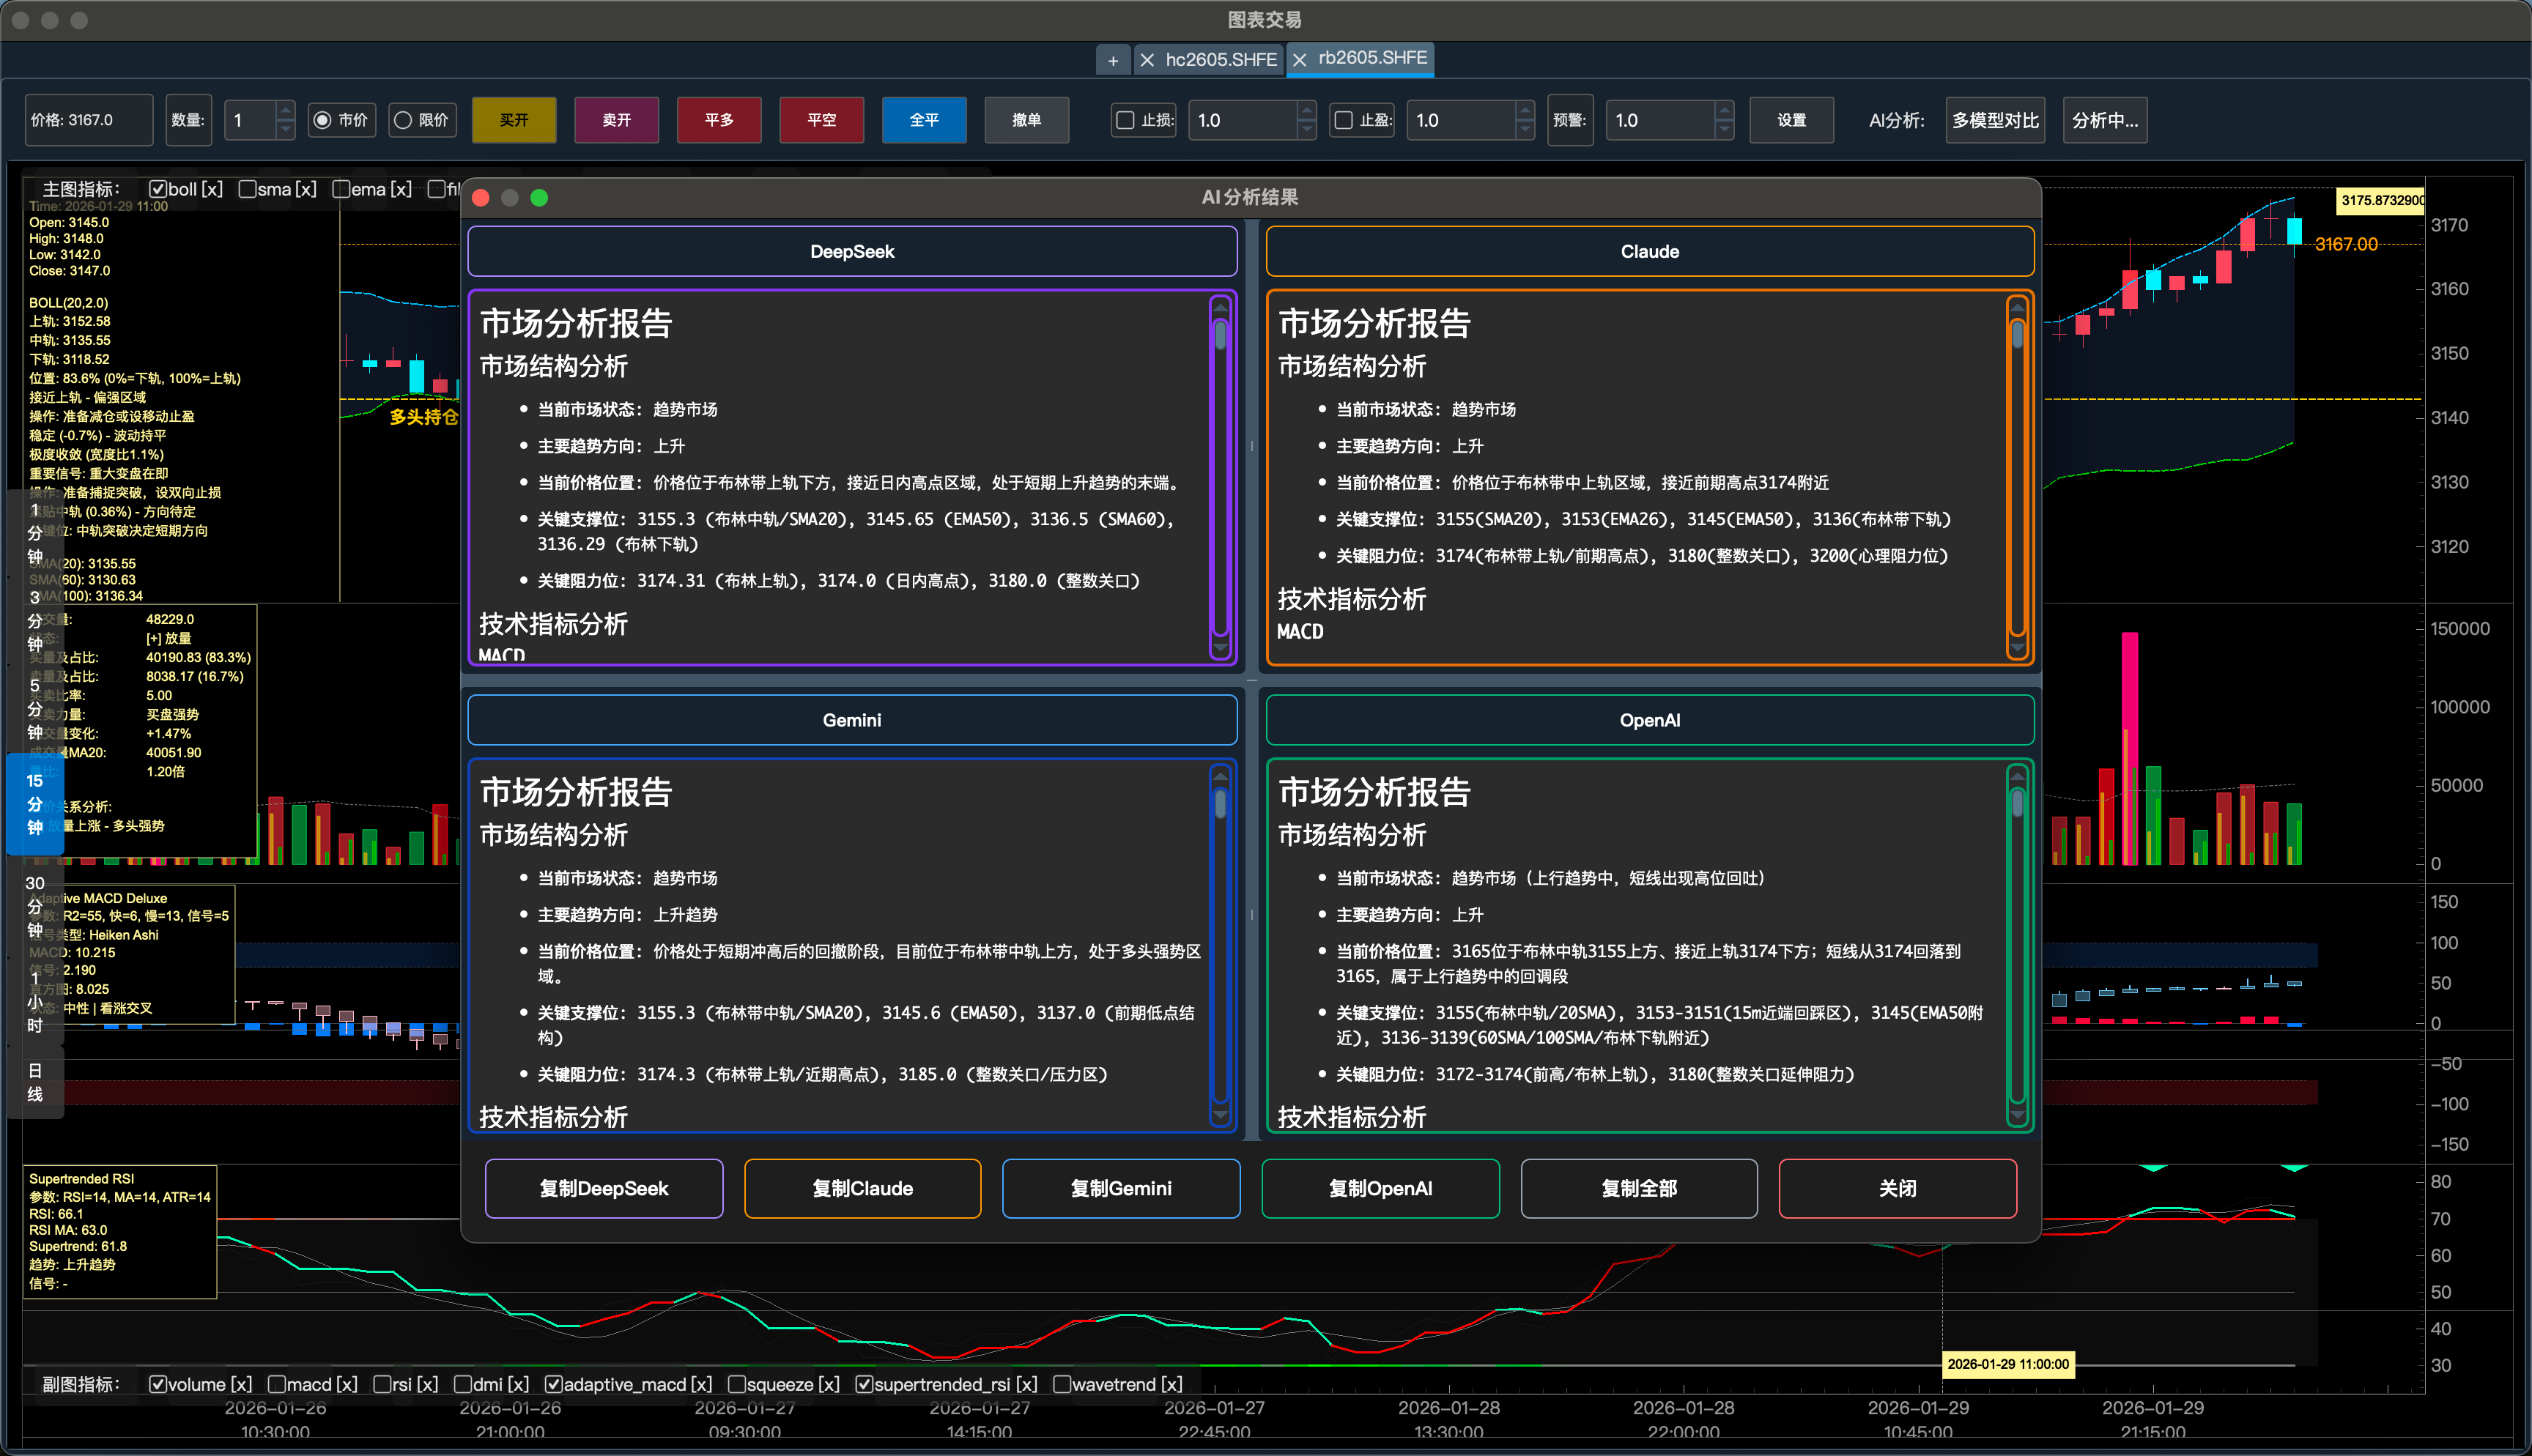
Task: Close the rb2605.SHFE tab via its X icon
Action: (x=1299, y=61)
